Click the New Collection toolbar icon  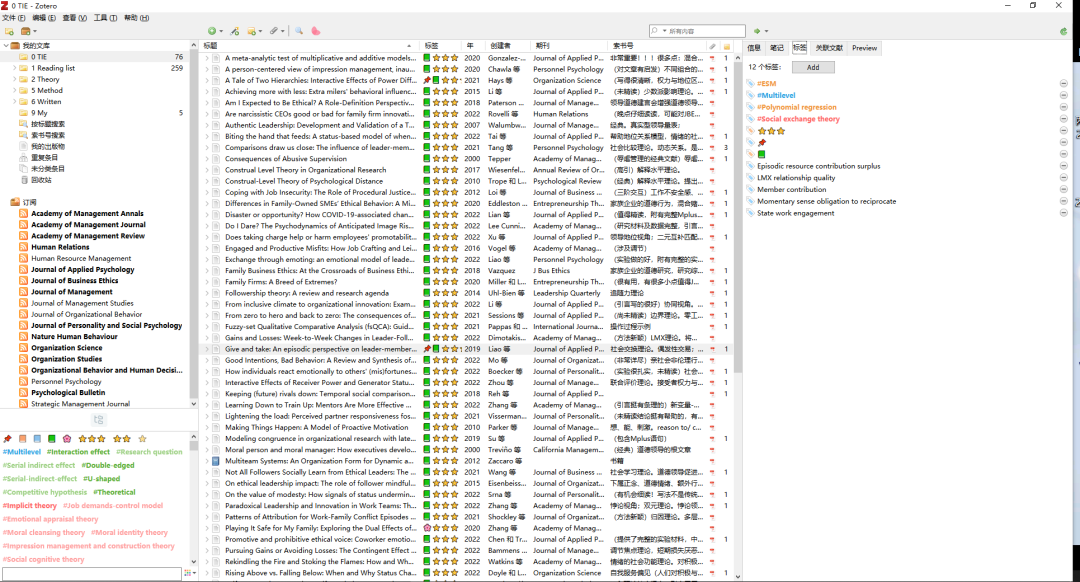9,31
